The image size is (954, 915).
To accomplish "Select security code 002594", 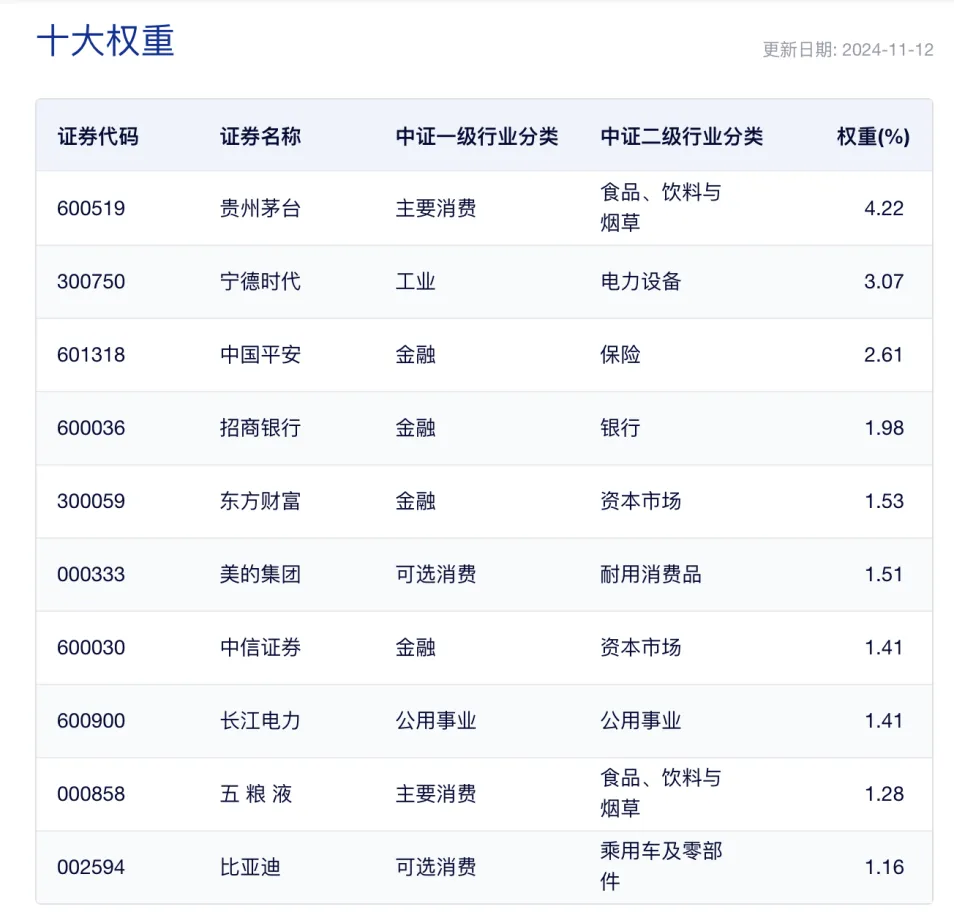I will click(91, 868).
